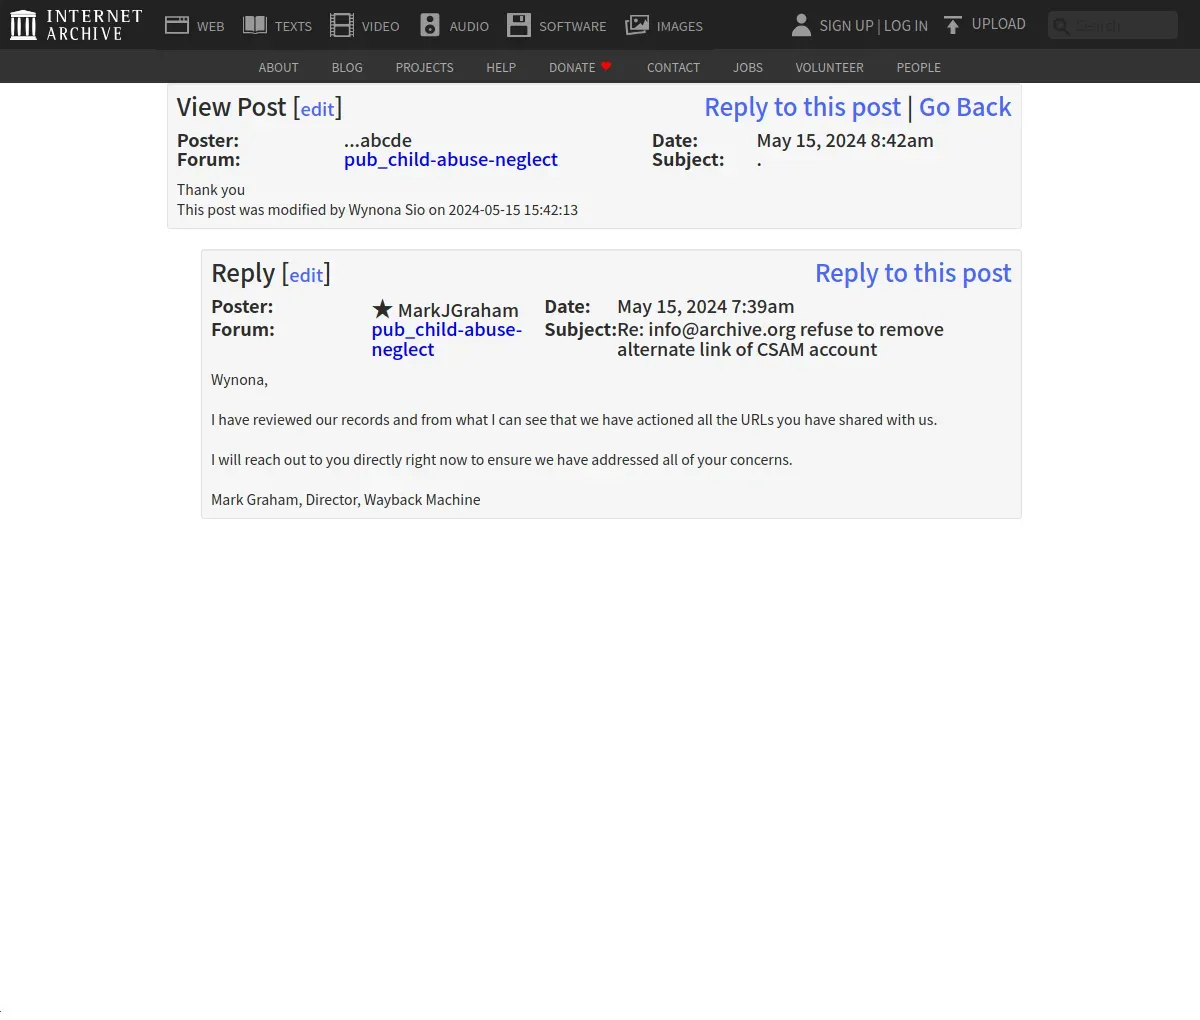Click the Mark Graham signature line

[x=345, y=499]
